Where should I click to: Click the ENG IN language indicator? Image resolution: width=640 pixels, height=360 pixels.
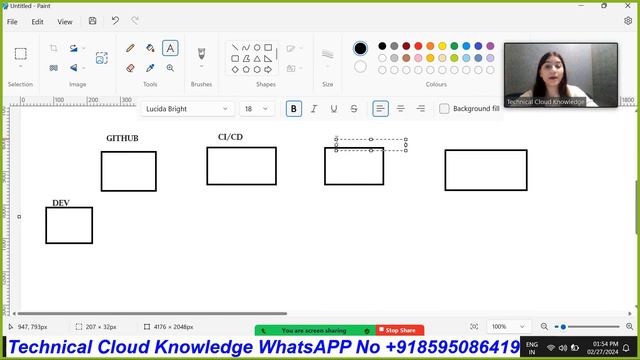click(x=531, y=348)
